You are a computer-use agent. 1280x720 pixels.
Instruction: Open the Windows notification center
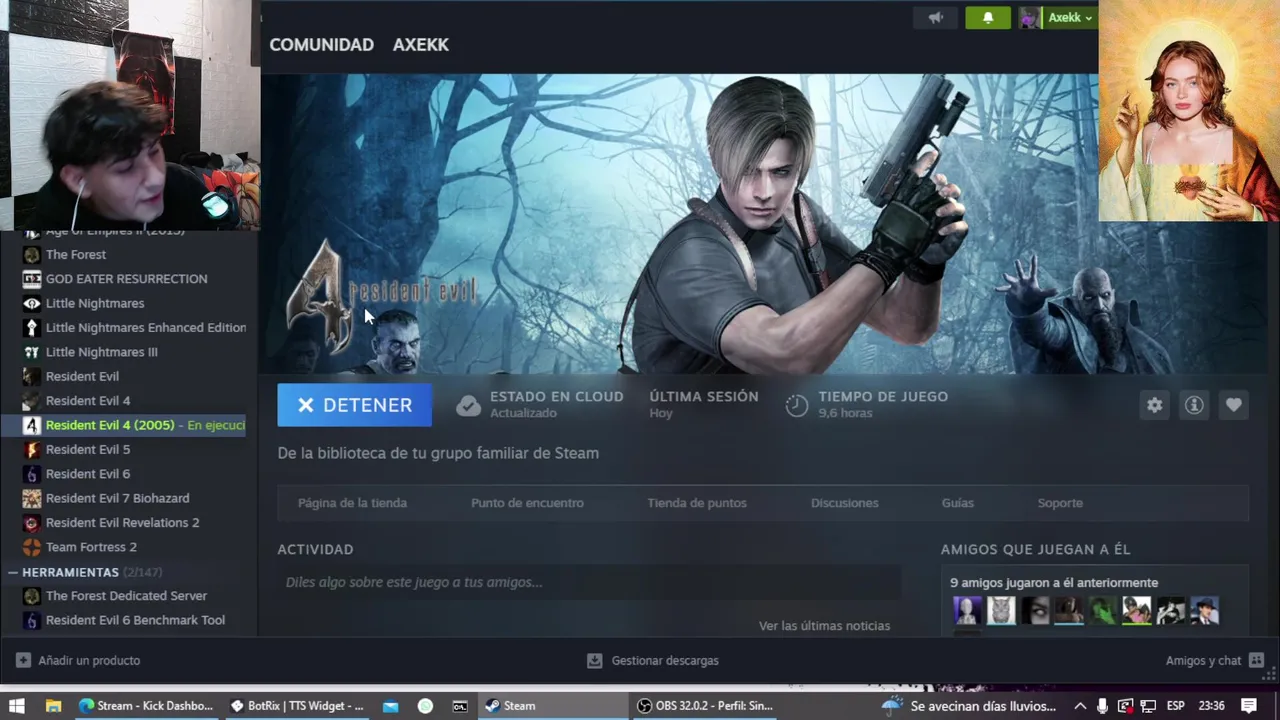click(x=1249, y=706)
